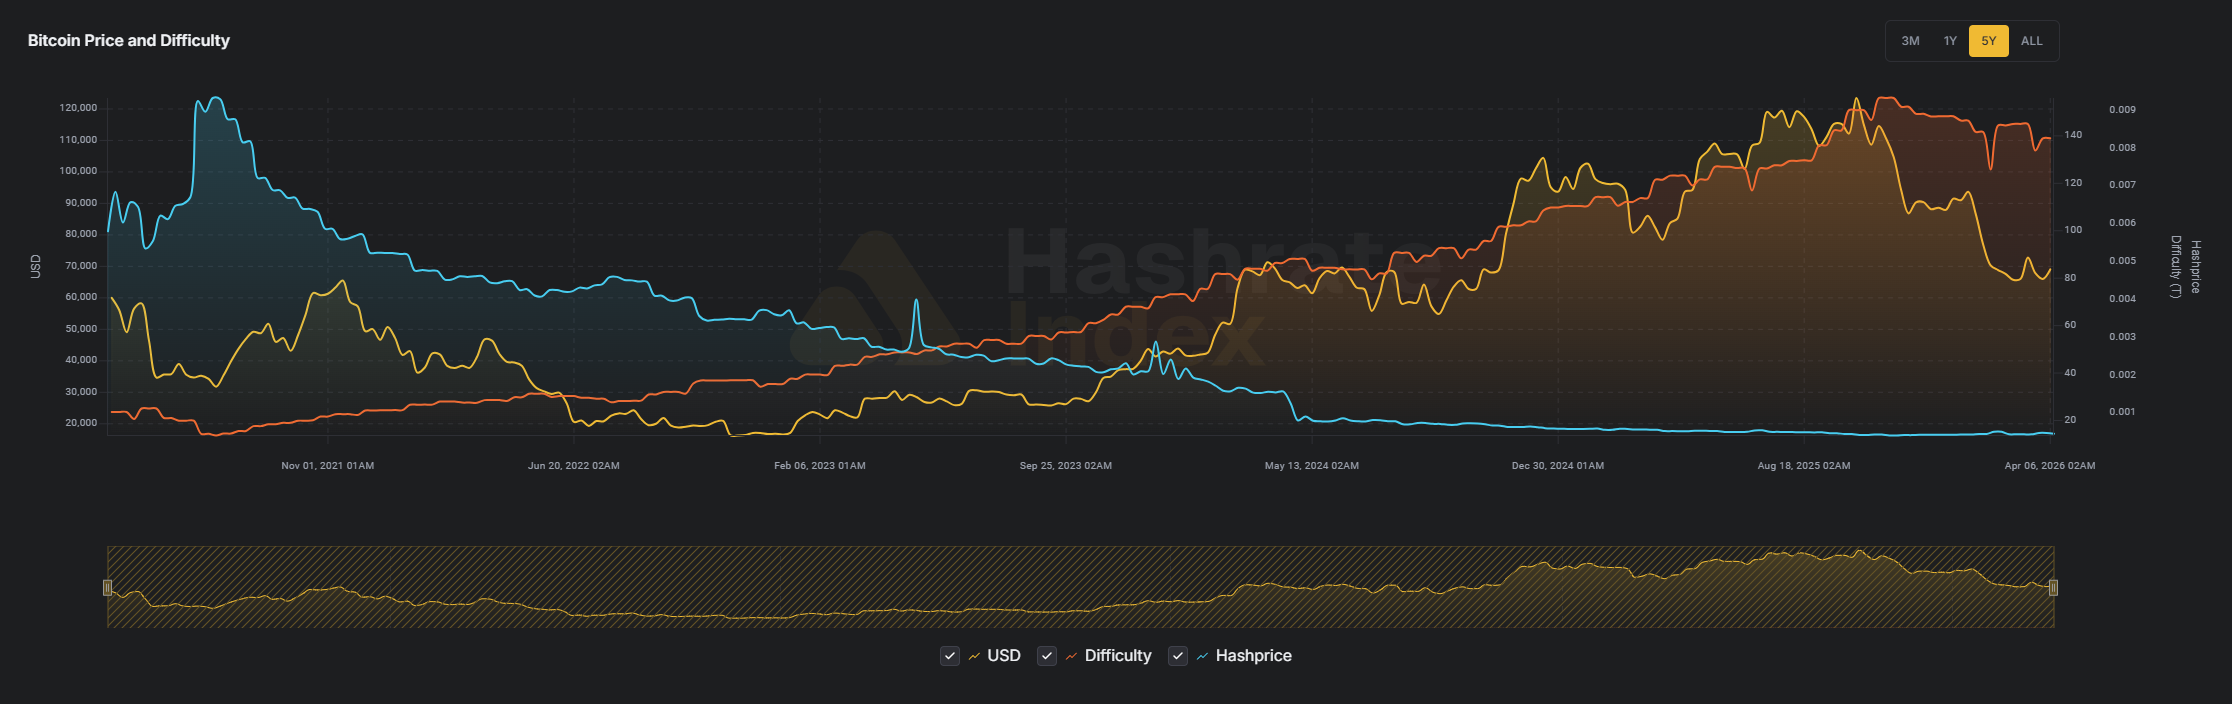This screenshot has height=704, width=2232.
Task: Select the 1Y time range
Action: pos(1950,41)
